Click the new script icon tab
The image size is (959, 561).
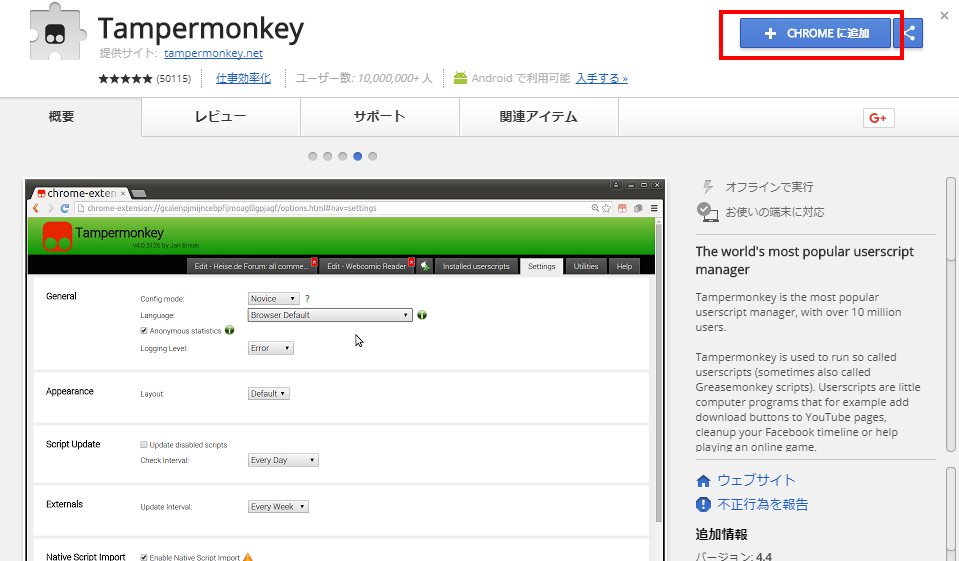point(425,266)
